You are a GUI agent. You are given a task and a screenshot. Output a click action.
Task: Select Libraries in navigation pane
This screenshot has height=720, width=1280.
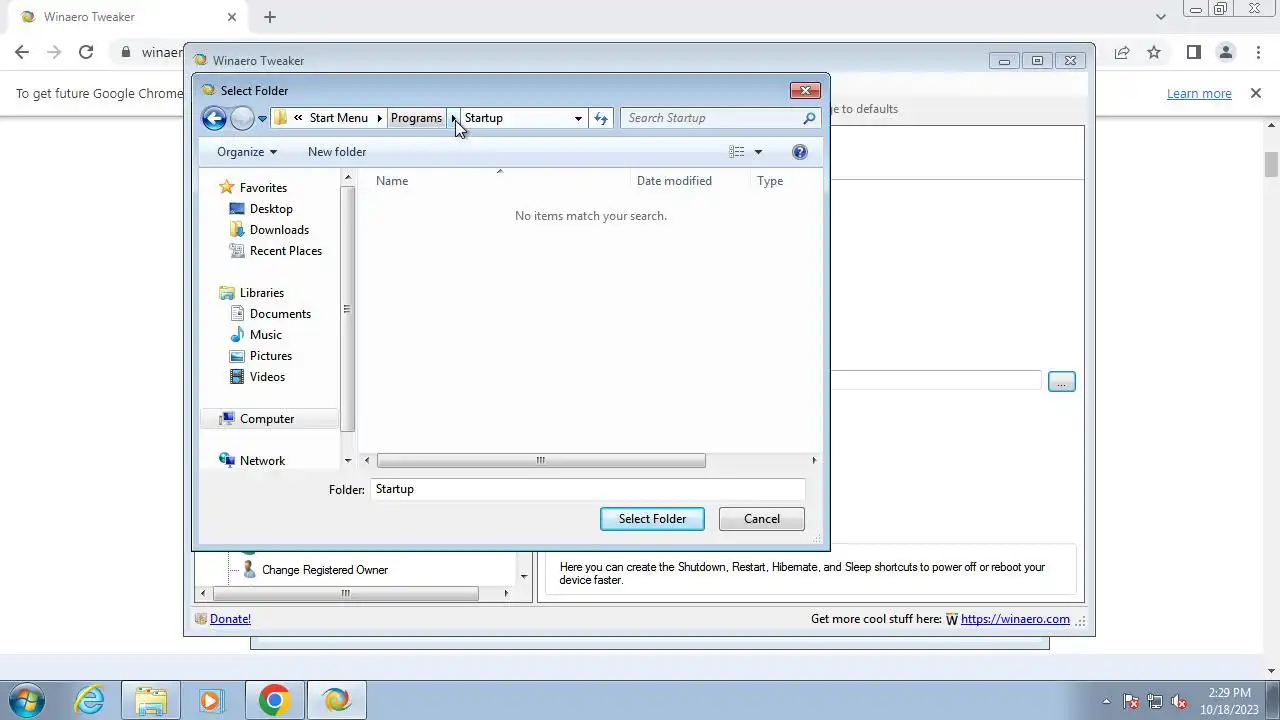[x=262, y=293]
